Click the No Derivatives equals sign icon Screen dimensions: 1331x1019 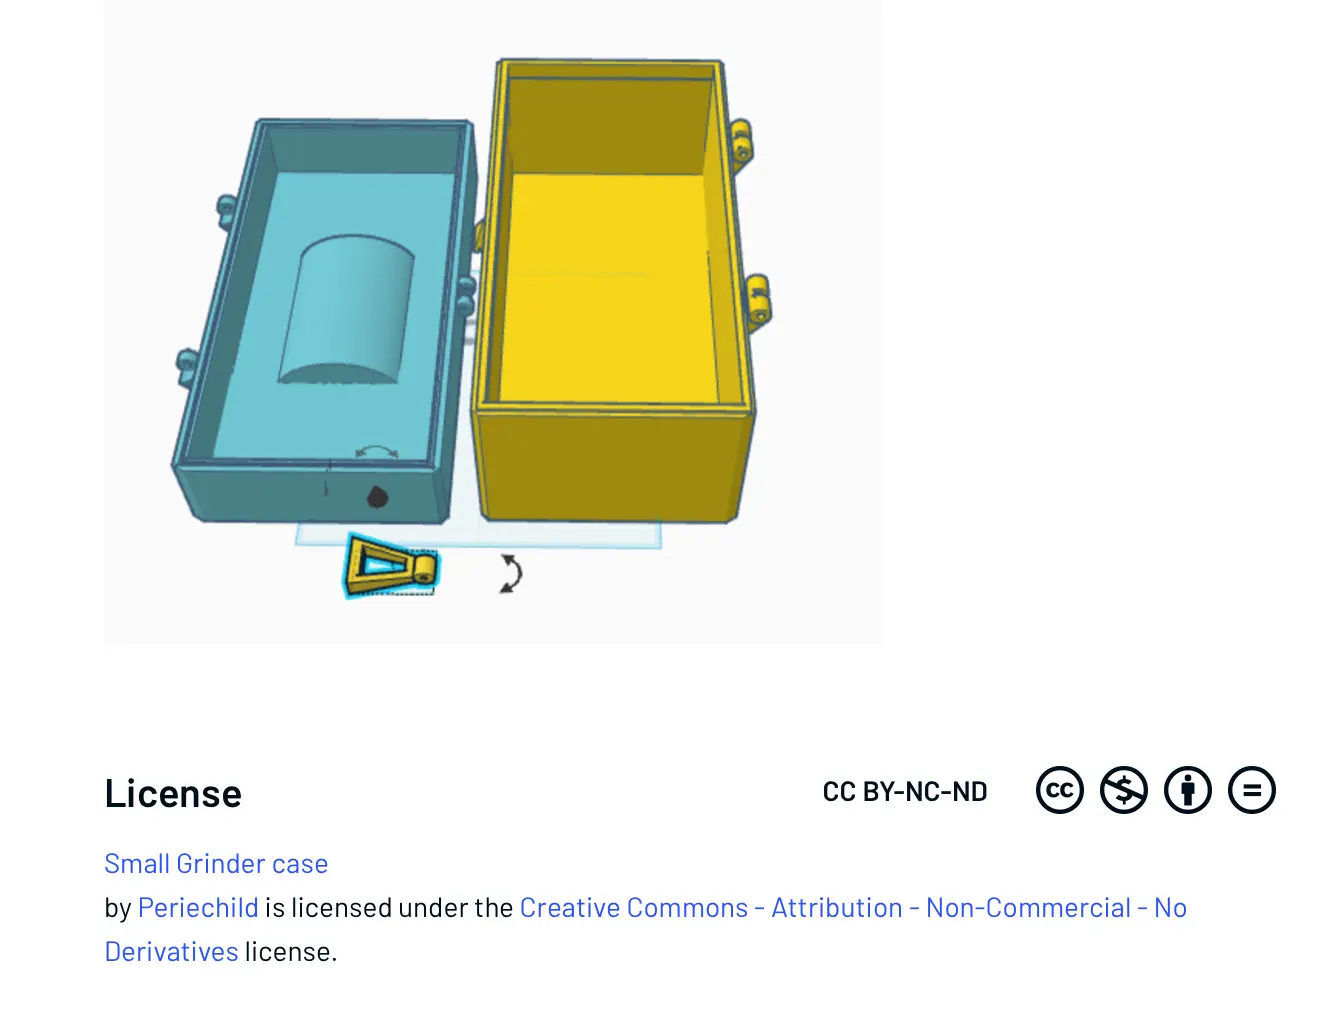click(1252, 790)
